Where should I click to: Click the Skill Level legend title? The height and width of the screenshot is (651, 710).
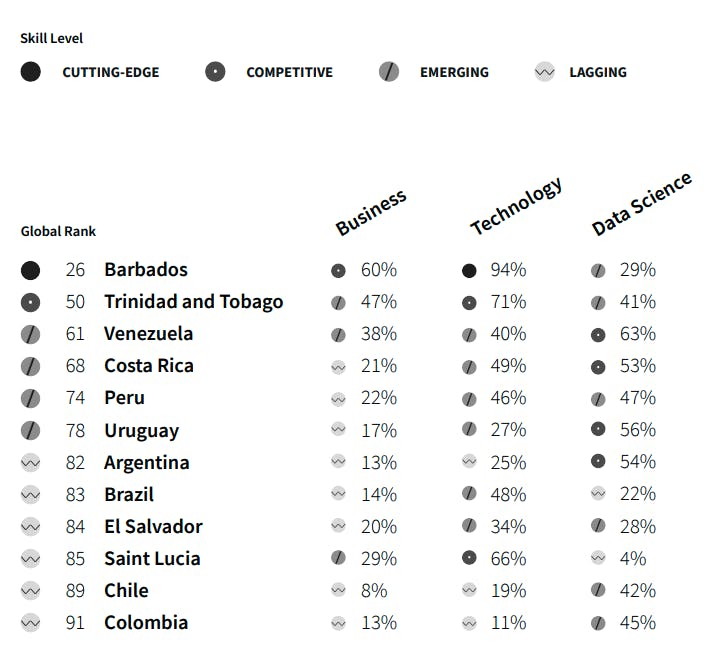point(52,38)
